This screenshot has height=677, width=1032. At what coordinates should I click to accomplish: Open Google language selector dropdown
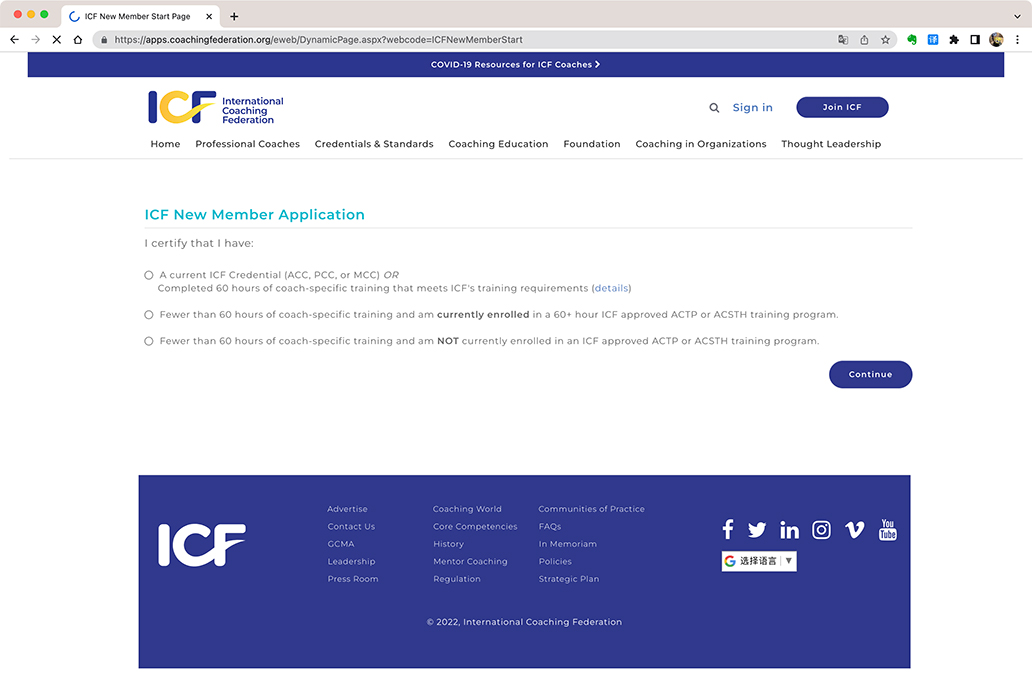click(x=759, y=561)
